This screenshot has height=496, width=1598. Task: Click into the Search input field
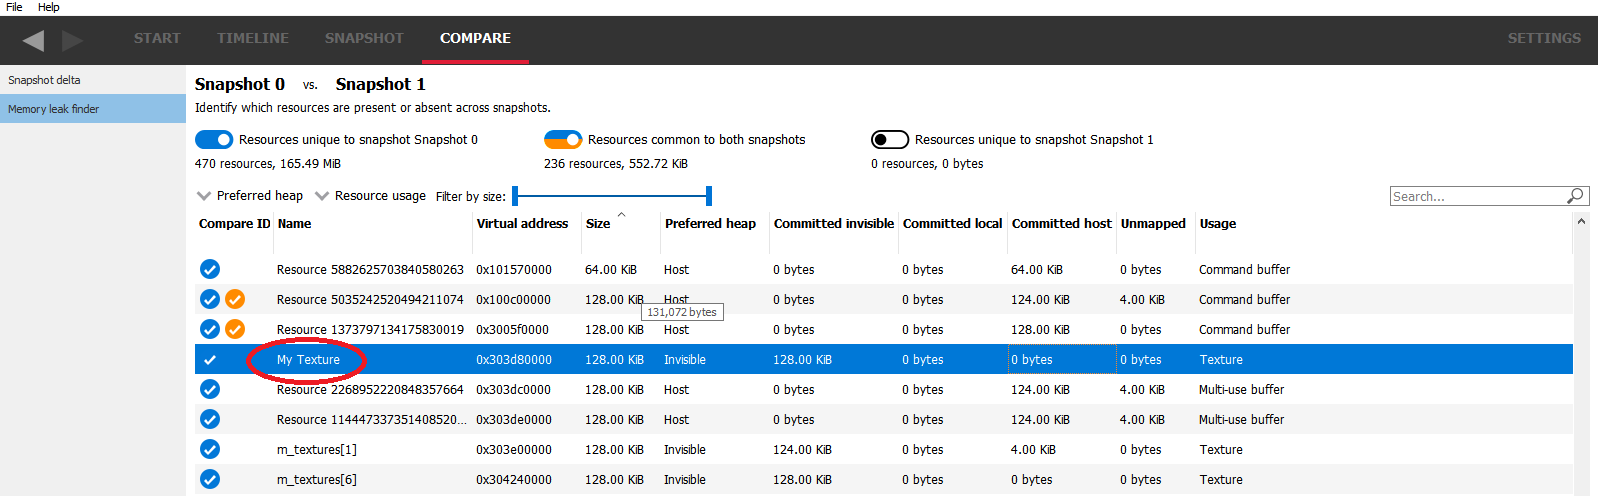[1475, 196]
